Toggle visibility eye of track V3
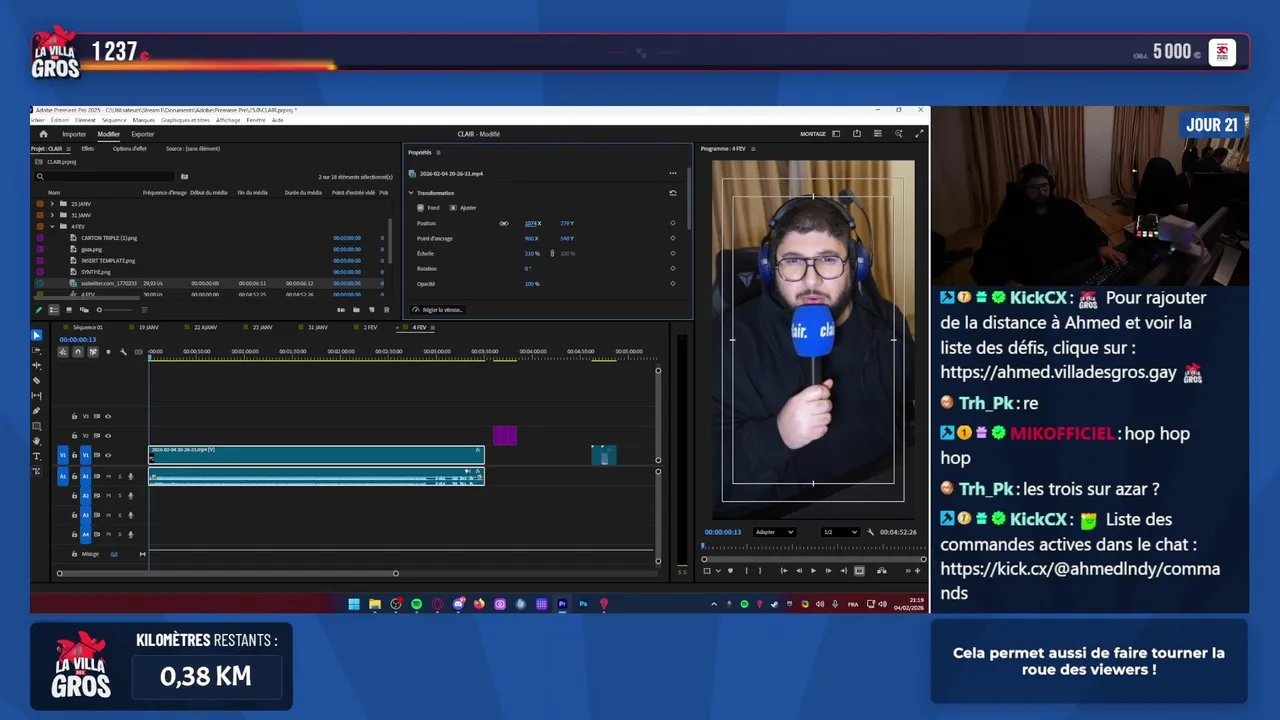The image size is (1280, 720). pos(108,416)
